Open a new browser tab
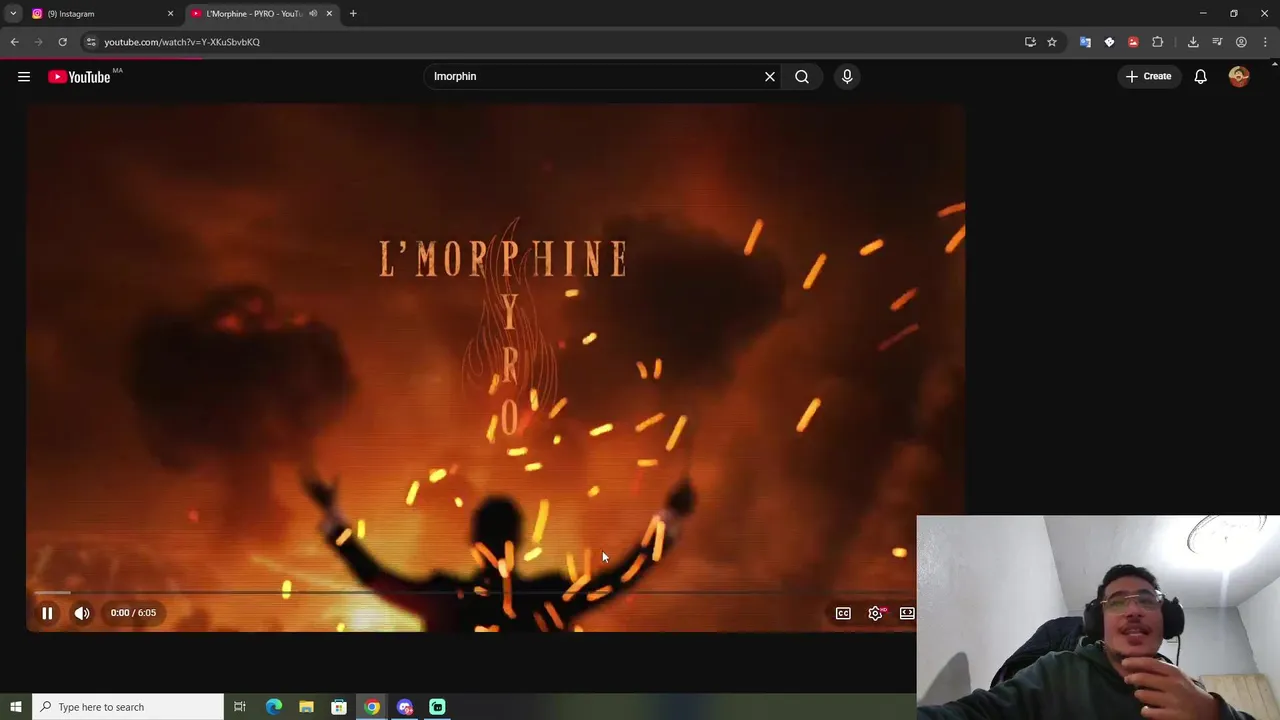This screenshot has height=720, width=1280. click(353, 14)
